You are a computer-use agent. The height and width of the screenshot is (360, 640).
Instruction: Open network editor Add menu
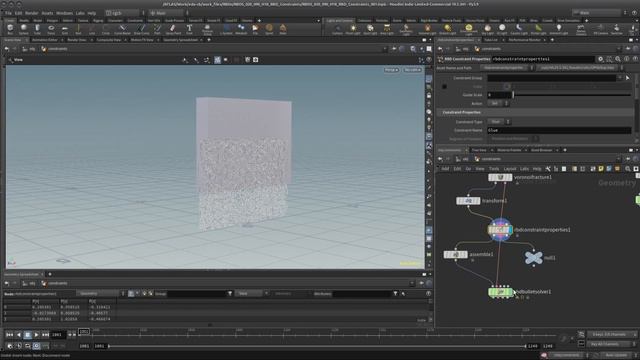tap(445, 169)
